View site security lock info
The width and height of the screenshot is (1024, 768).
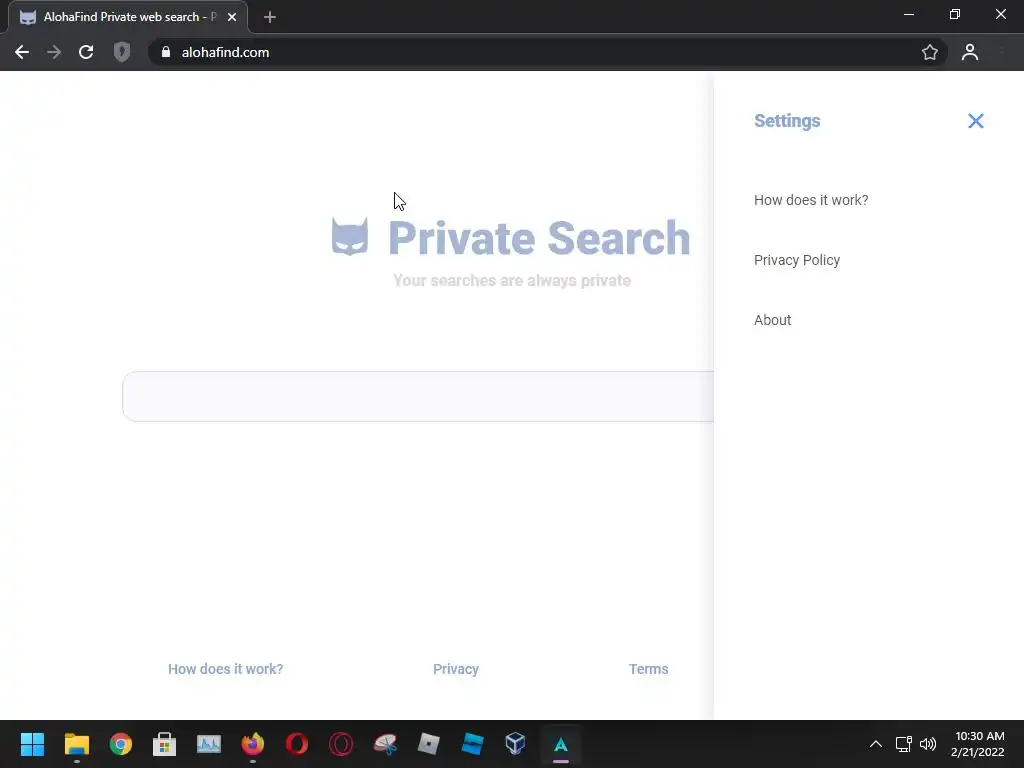[x=166, y=52]
